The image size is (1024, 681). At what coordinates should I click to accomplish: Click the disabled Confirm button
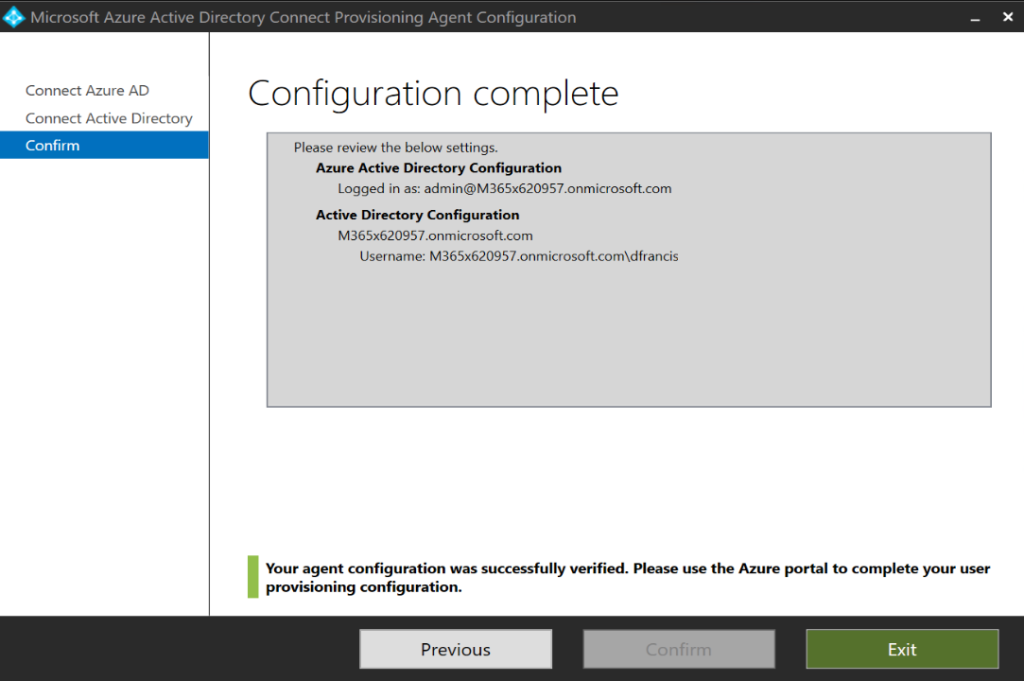pyautogui.click(x=678, y=648)
